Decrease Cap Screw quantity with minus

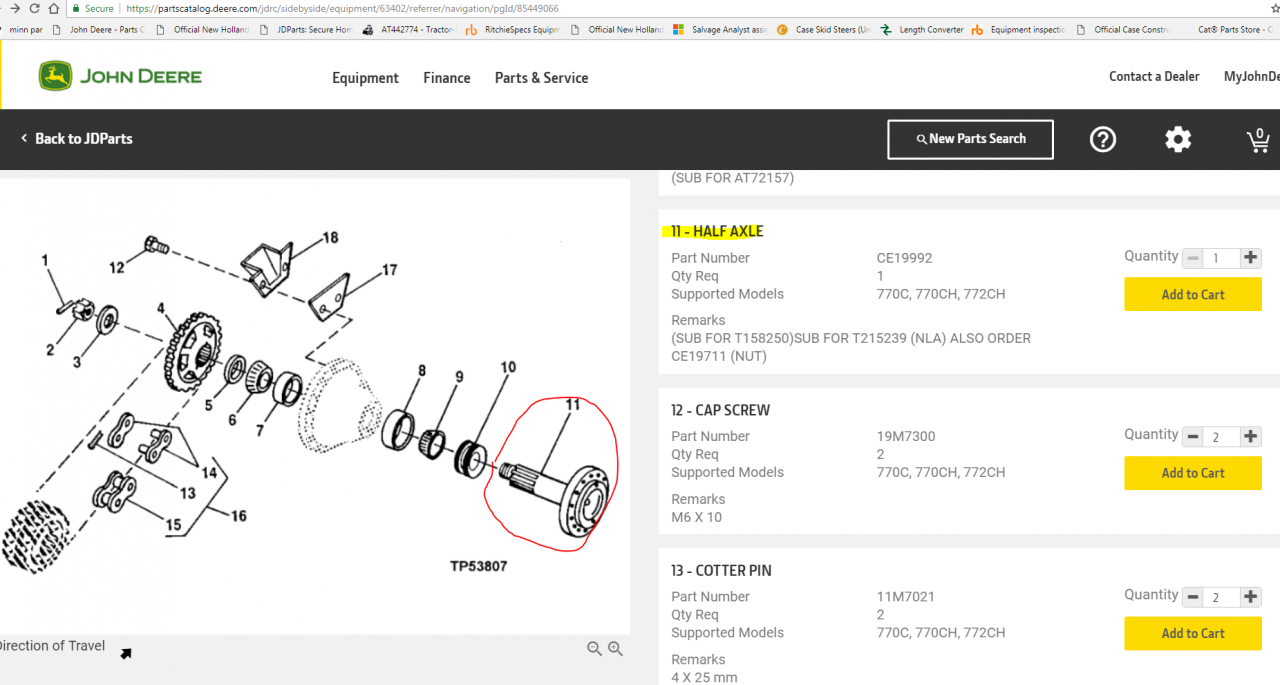pyautogui.click(x=1192, y=437)
